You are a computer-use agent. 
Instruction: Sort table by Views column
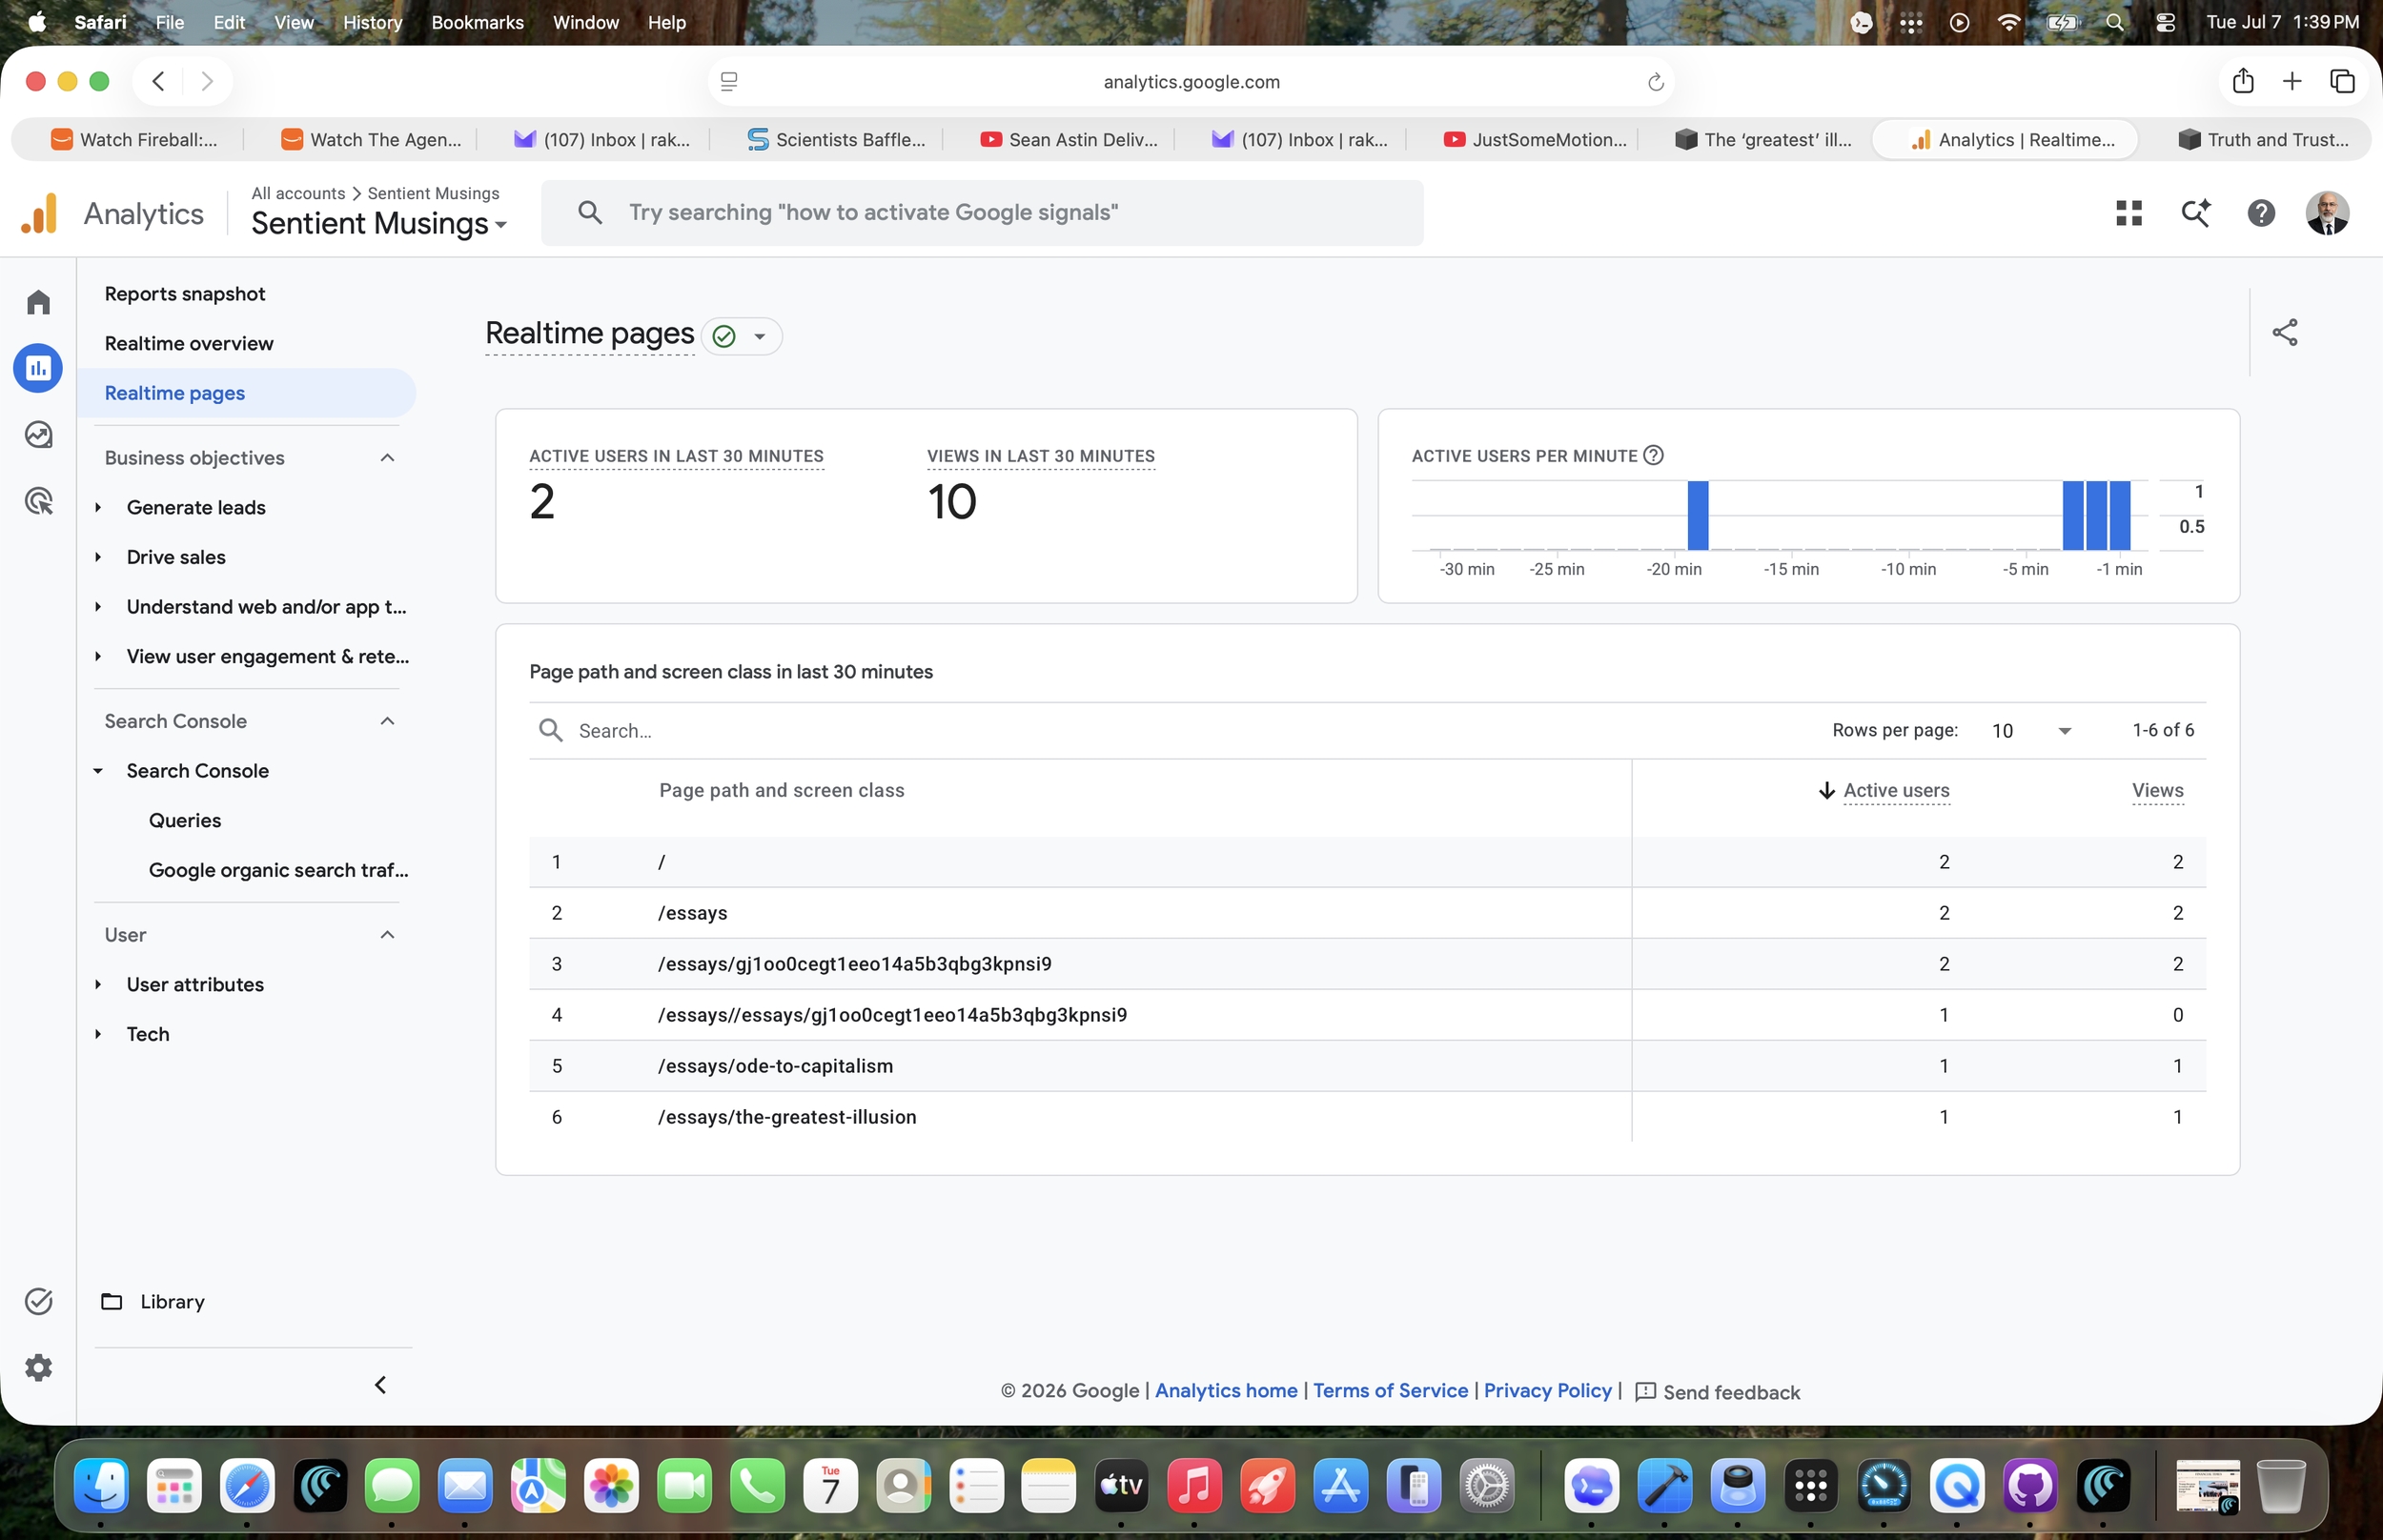[2157, 790]
